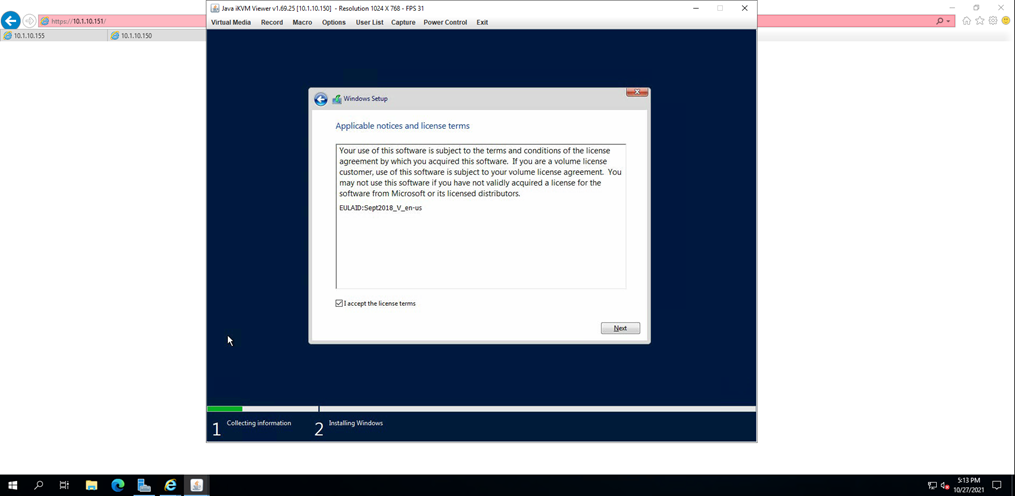
Task: Click the taskbar search icon
Action: click(38, 485)
